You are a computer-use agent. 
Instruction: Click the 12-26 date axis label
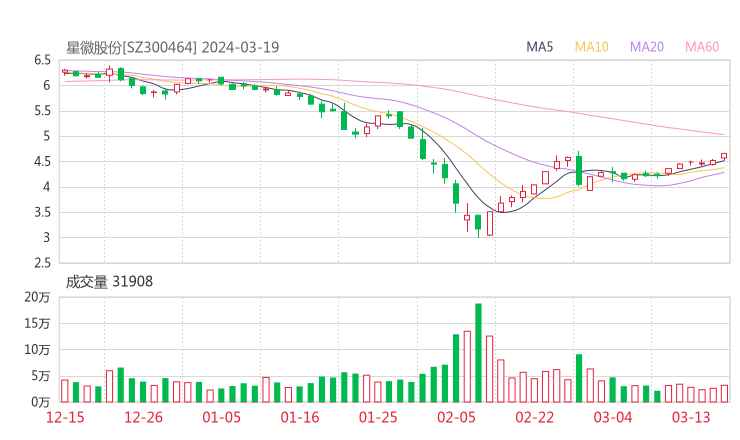coord(143,417)
